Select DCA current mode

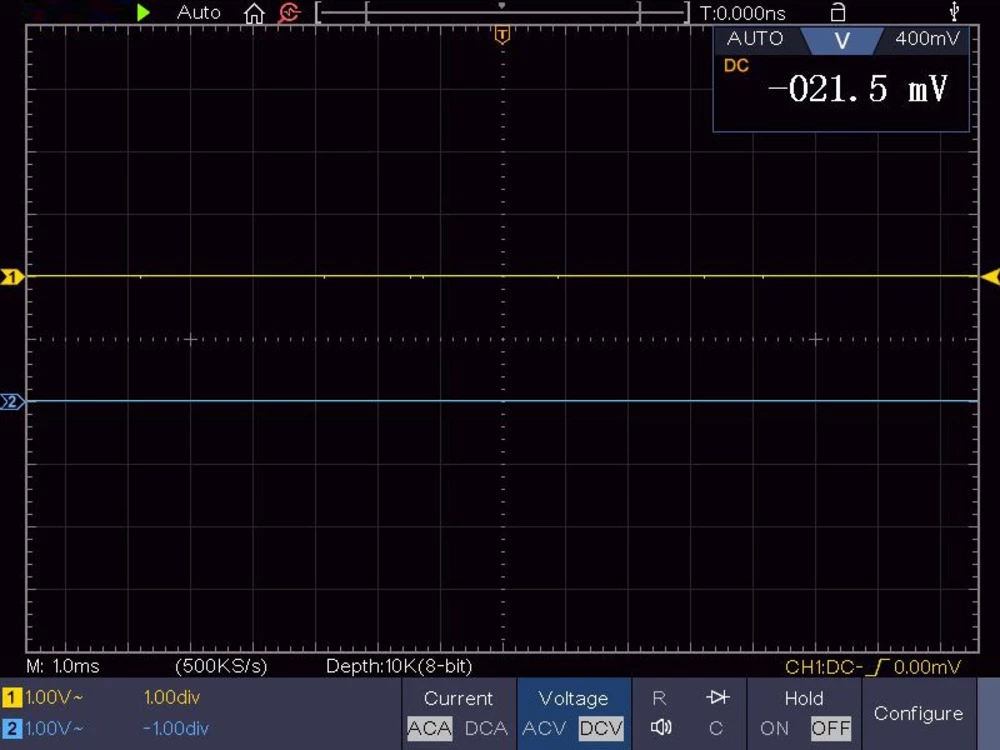pyautogui.click(x=486, y=728)
